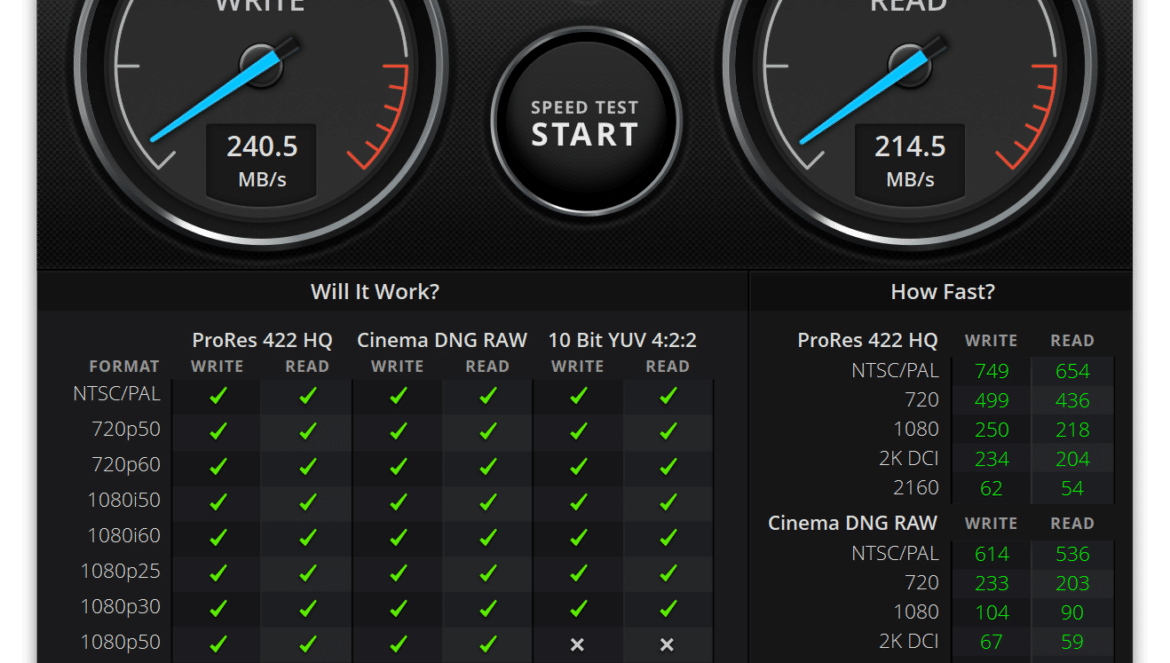This screenshot has width=1170, height=663.
Task: Click the 720p50 10 Bit YUV write checkmark
Action: click(578, 430)
